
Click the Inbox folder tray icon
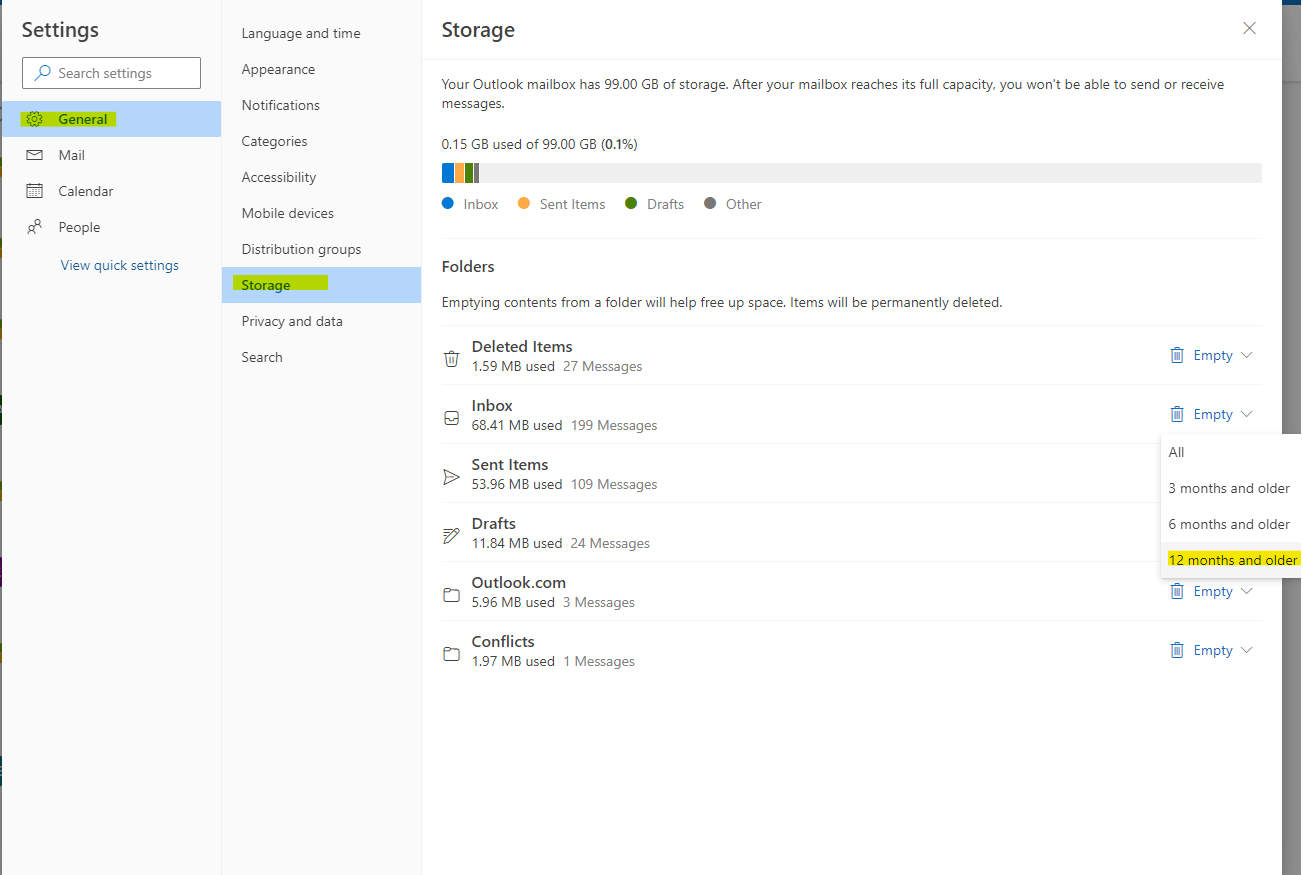452,417
